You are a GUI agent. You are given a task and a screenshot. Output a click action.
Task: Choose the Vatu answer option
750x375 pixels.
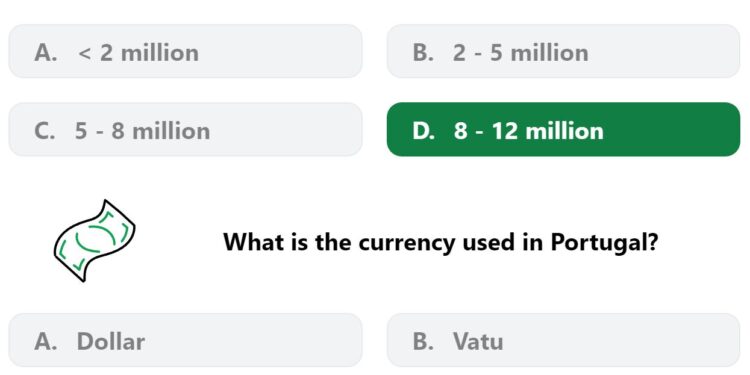(563, 340)
